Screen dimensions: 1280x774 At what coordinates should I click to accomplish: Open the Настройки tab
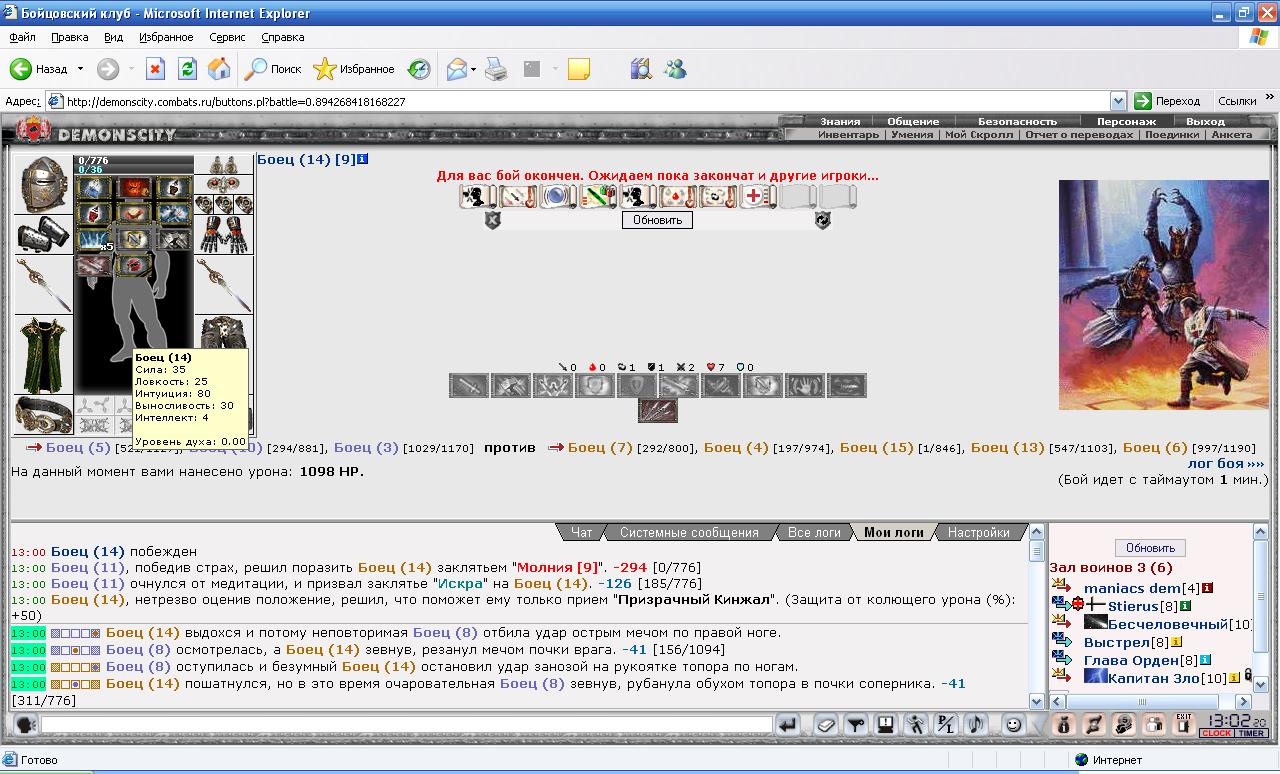981,532
